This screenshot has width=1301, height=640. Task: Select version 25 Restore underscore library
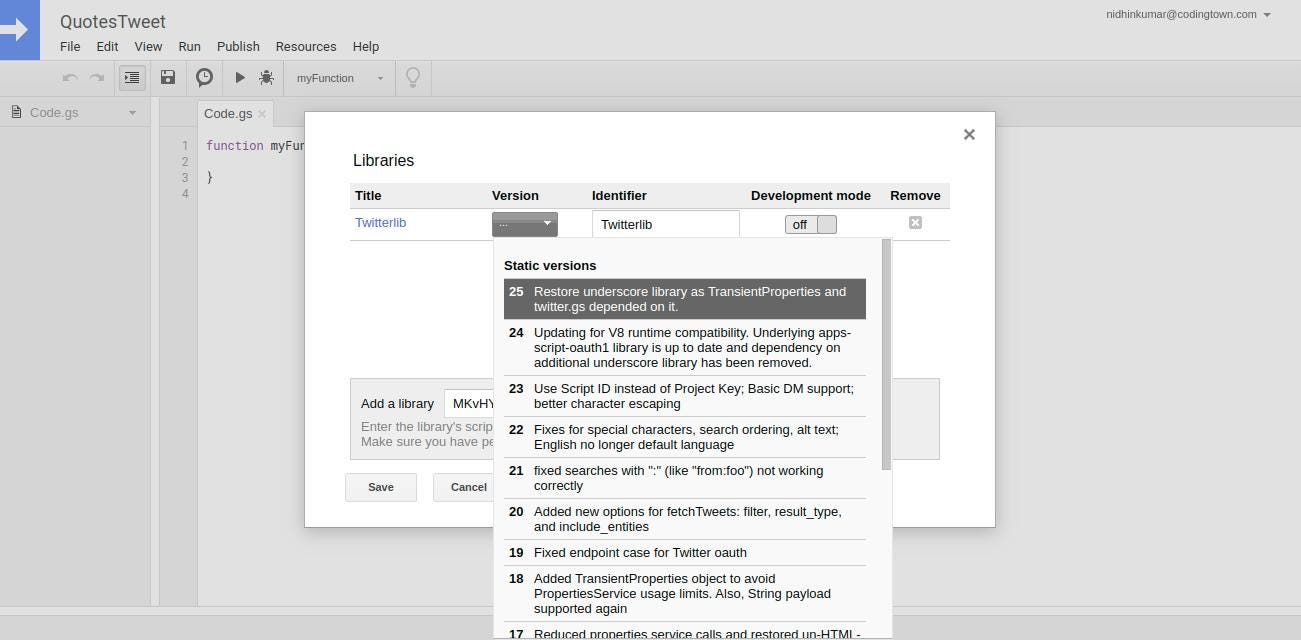click(684, 299)
